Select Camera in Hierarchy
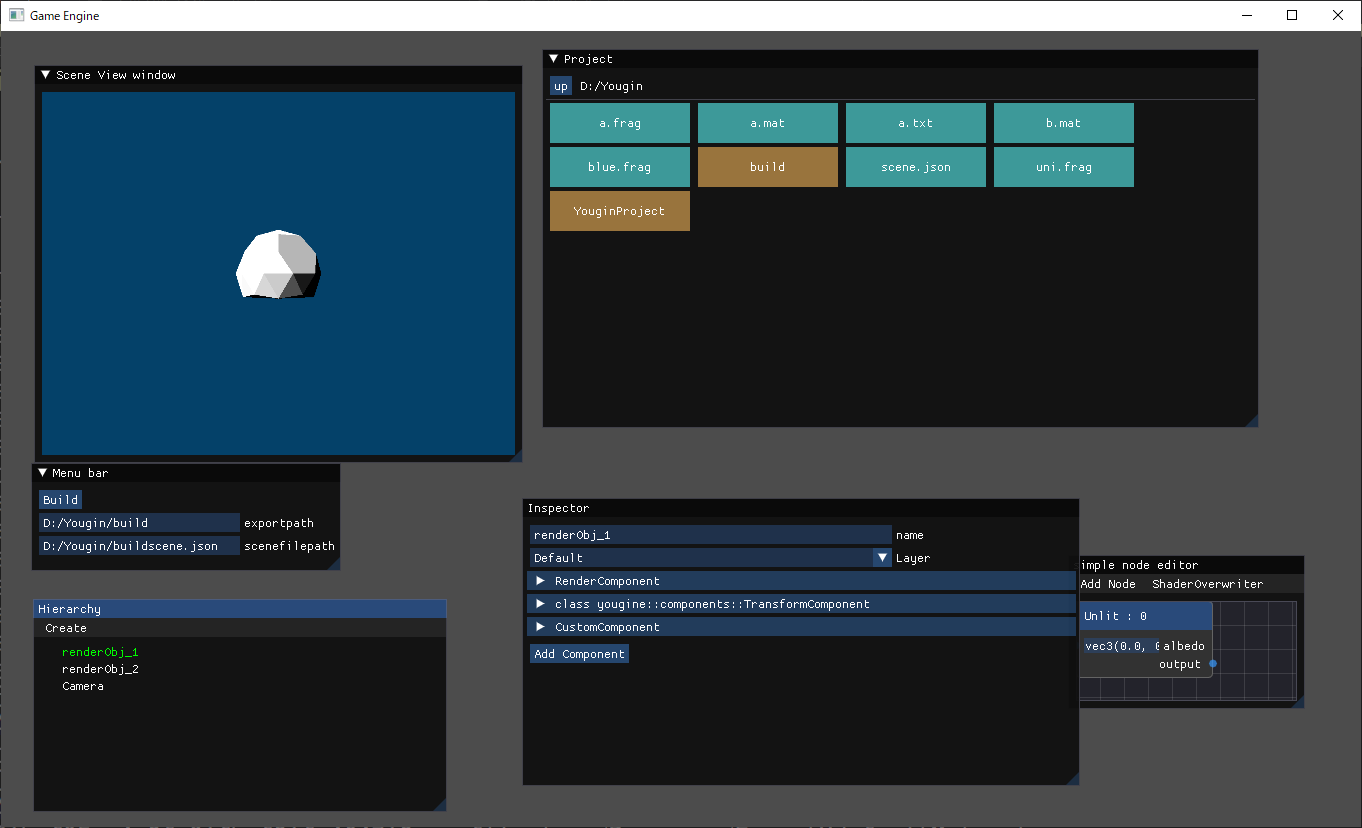Image resolution: width=1362 pixels, height=828 pixels. pyautogui.click(x=83, y=686)
